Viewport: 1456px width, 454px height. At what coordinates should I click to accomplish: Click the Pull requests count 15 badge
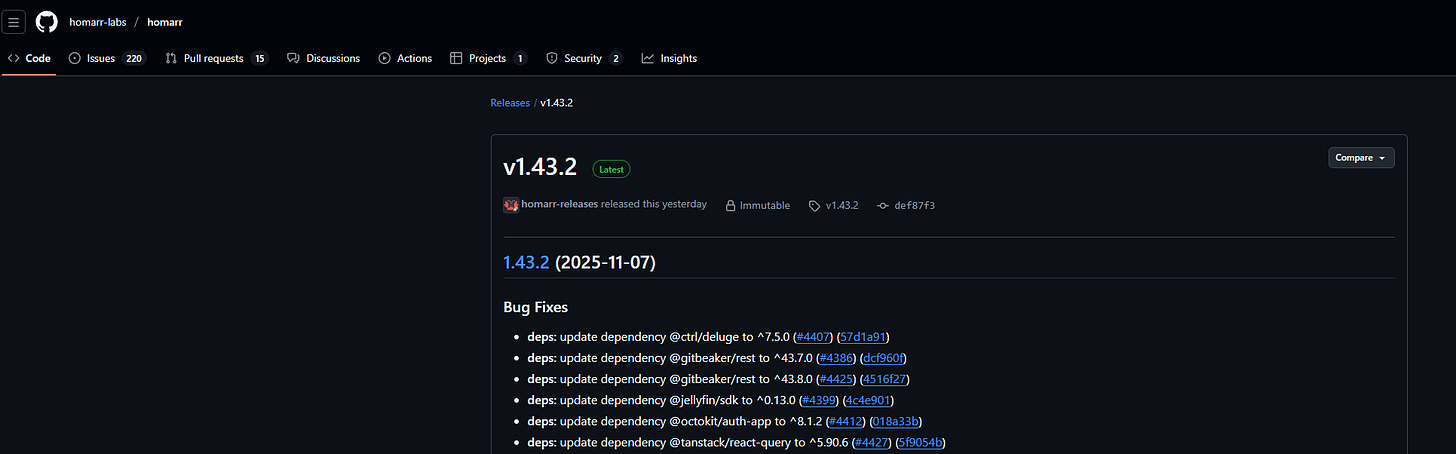260,58
